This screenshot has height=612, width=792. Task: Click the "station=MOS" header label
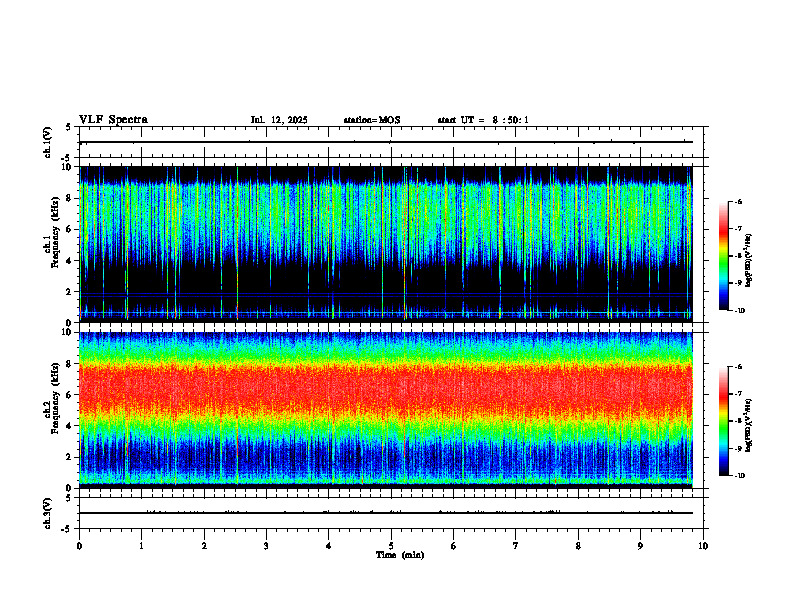pos(372,120)
